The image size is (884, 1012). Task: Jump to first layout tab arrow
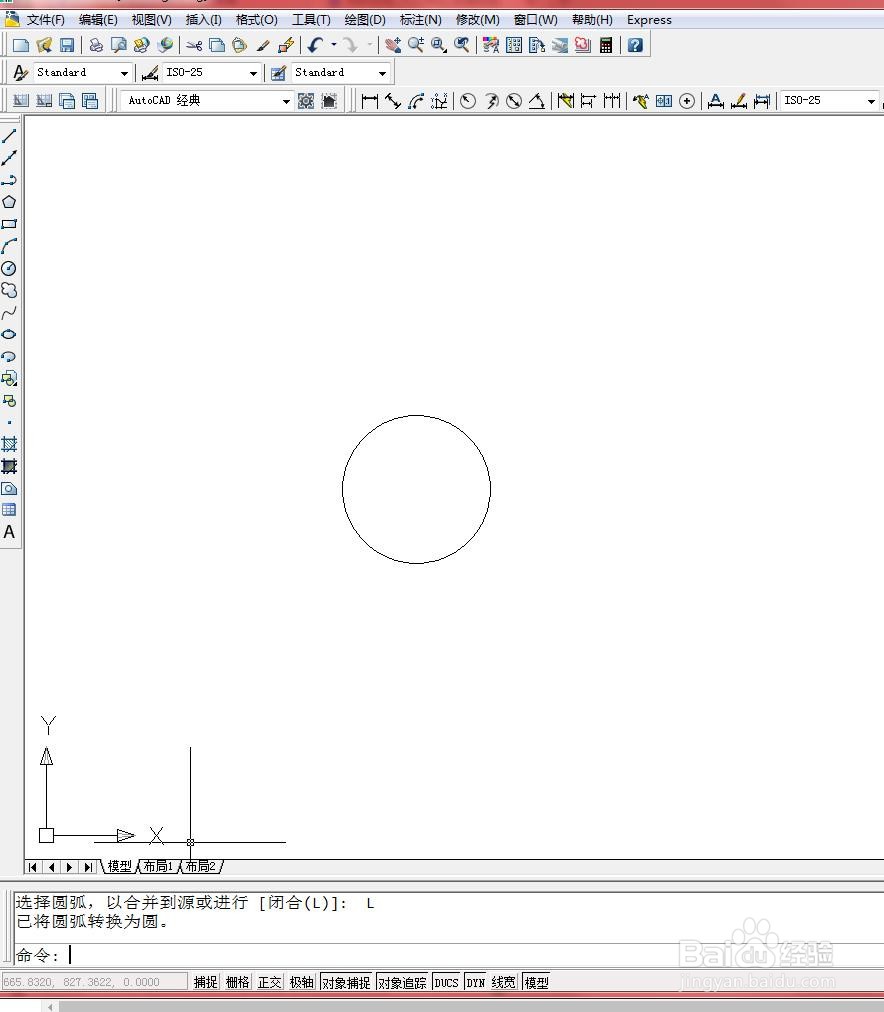point(32,867)
